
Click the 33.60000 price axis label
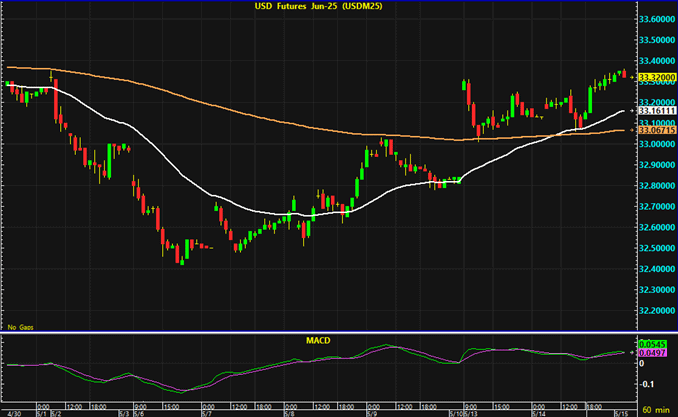(x=656, y=19)
